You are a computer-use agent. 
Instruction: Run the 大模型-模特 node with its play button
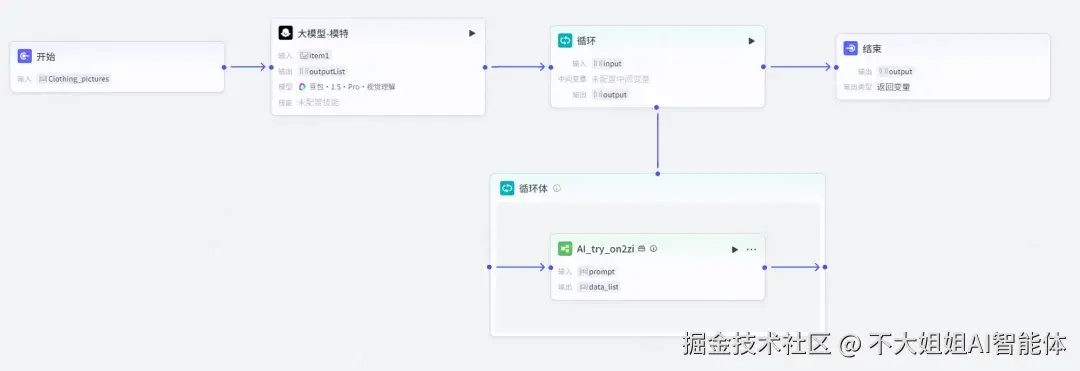pos(472,33)
